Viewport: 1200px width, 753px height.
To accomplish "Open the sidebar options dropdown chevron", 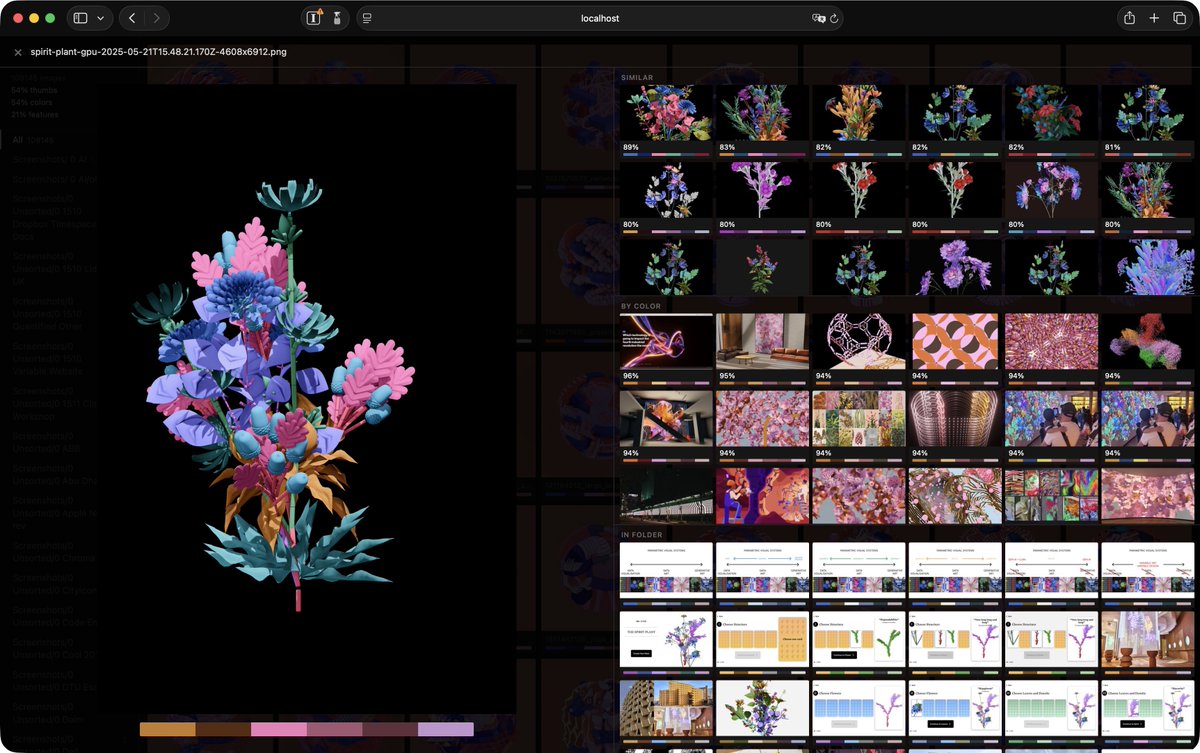I will pyautogui.click(x=102, y=18).
